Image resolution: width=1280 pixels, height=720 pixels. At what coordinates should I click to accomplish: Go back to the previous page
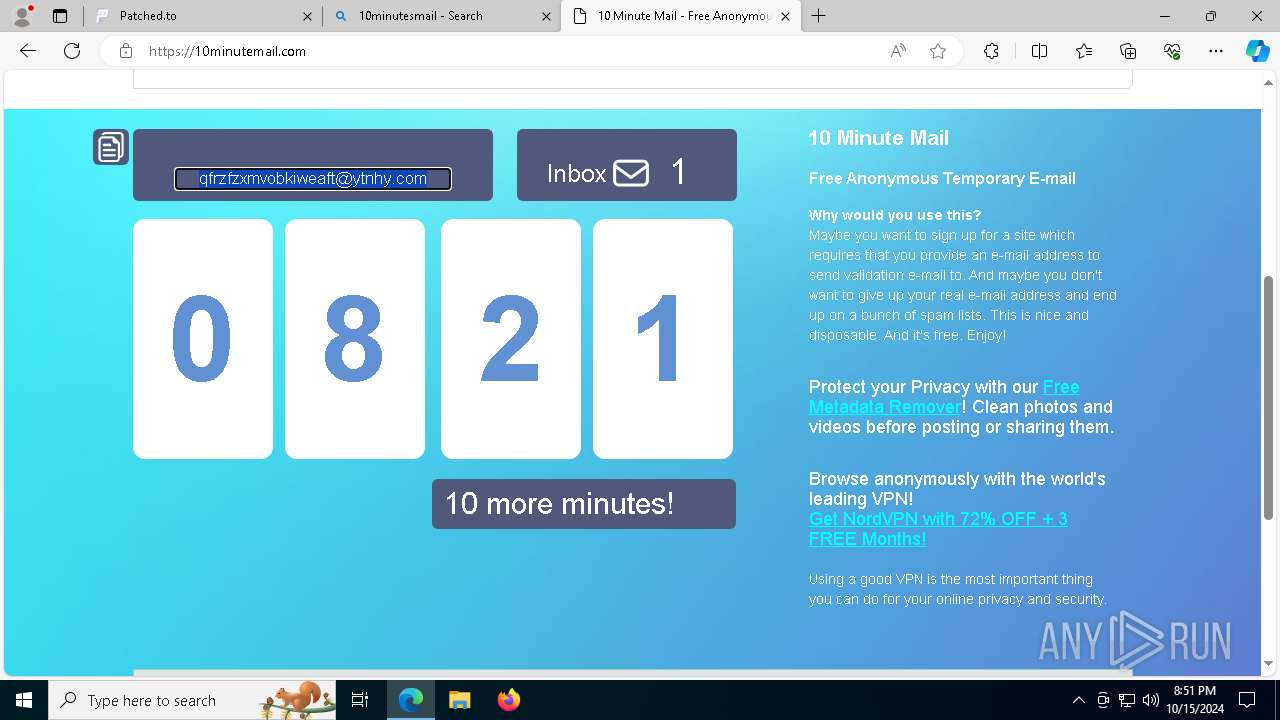click(28, 51)
